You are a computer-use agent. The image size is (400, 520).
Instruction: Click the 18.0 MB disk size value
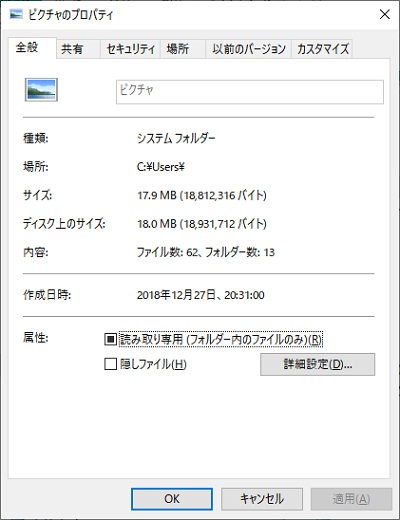202,224
